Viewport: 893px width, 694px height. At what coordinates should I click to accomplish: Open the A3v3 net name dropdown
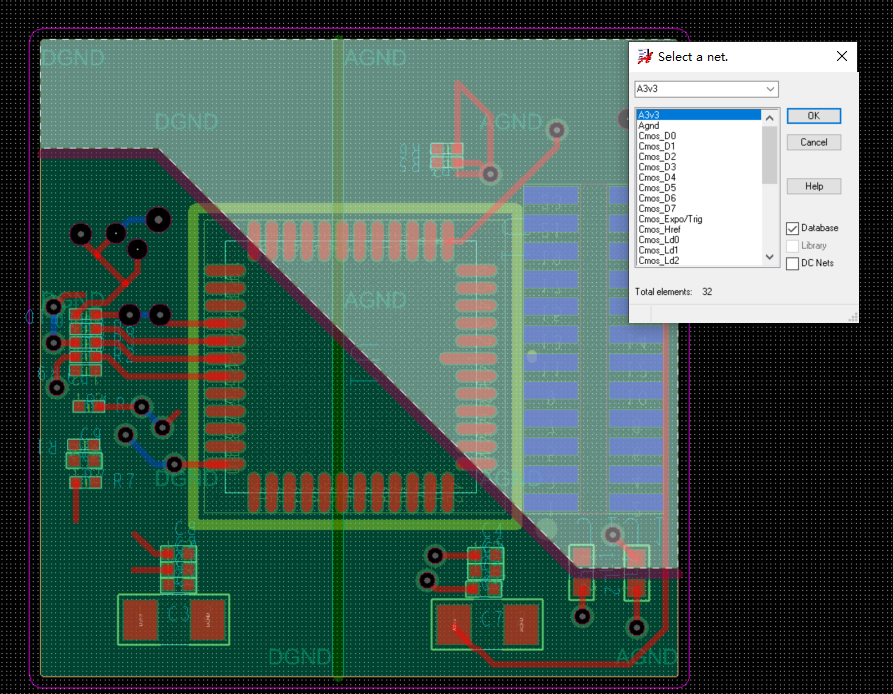tap(771, 89)
